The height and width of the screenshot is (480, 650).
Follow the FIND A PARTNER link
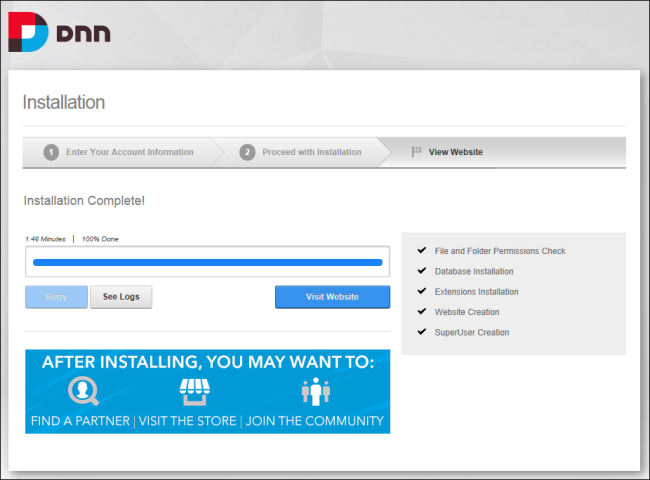[80, 421]
